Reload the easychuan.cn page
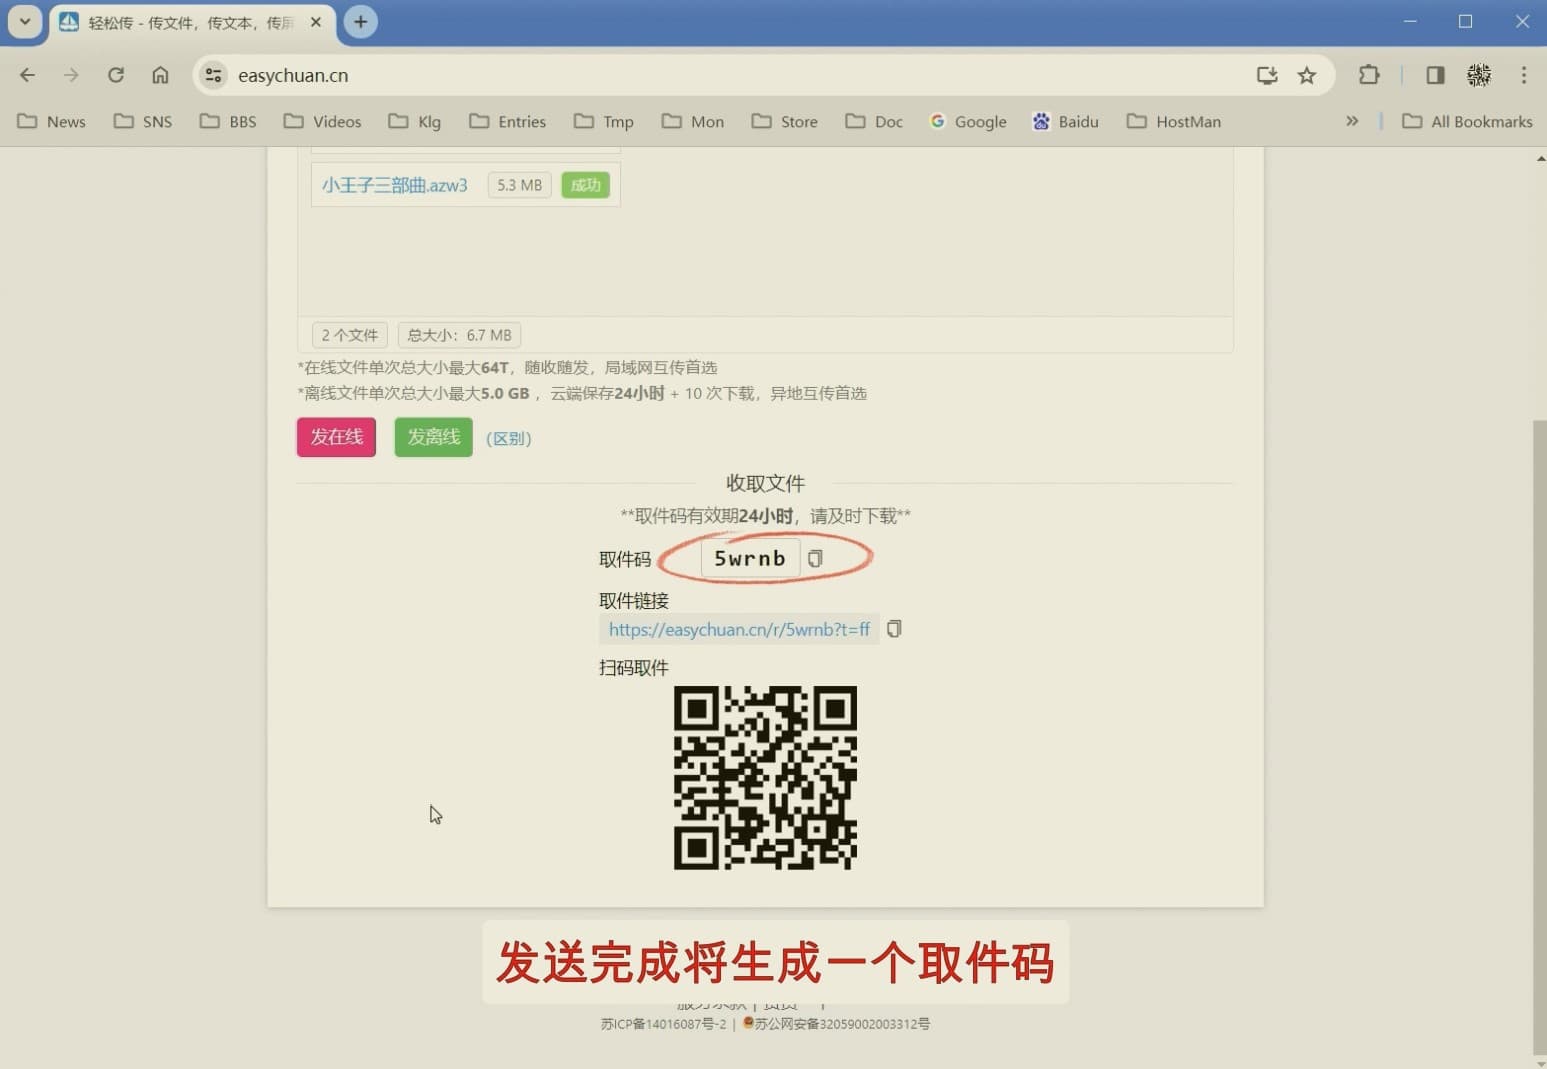Screen dimensions: 1547x1069 tap(116, 75)
